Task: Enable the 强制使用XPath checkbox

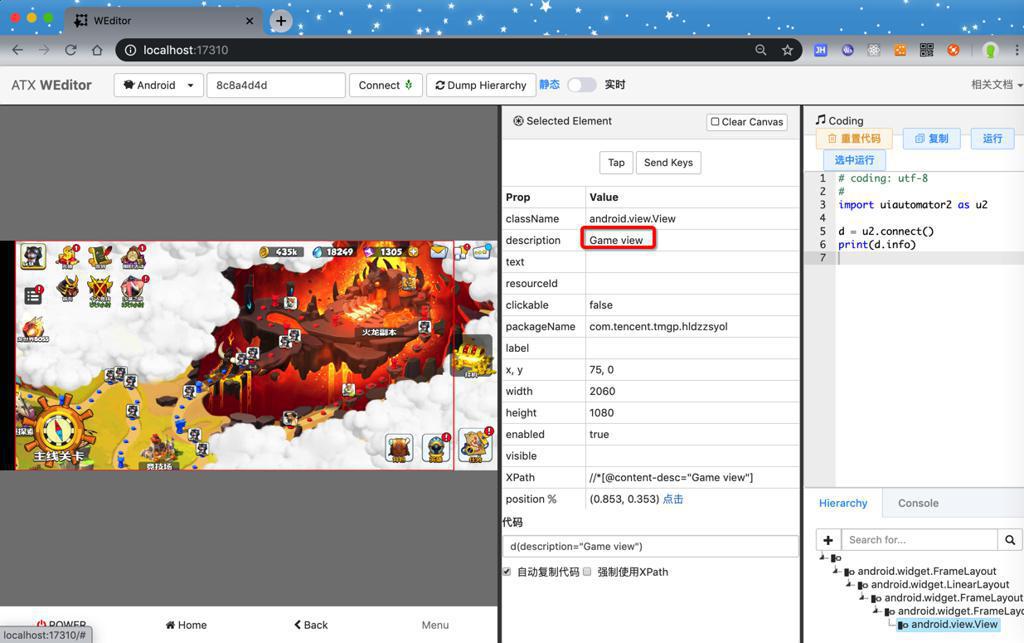Action: tap(587, 572)
